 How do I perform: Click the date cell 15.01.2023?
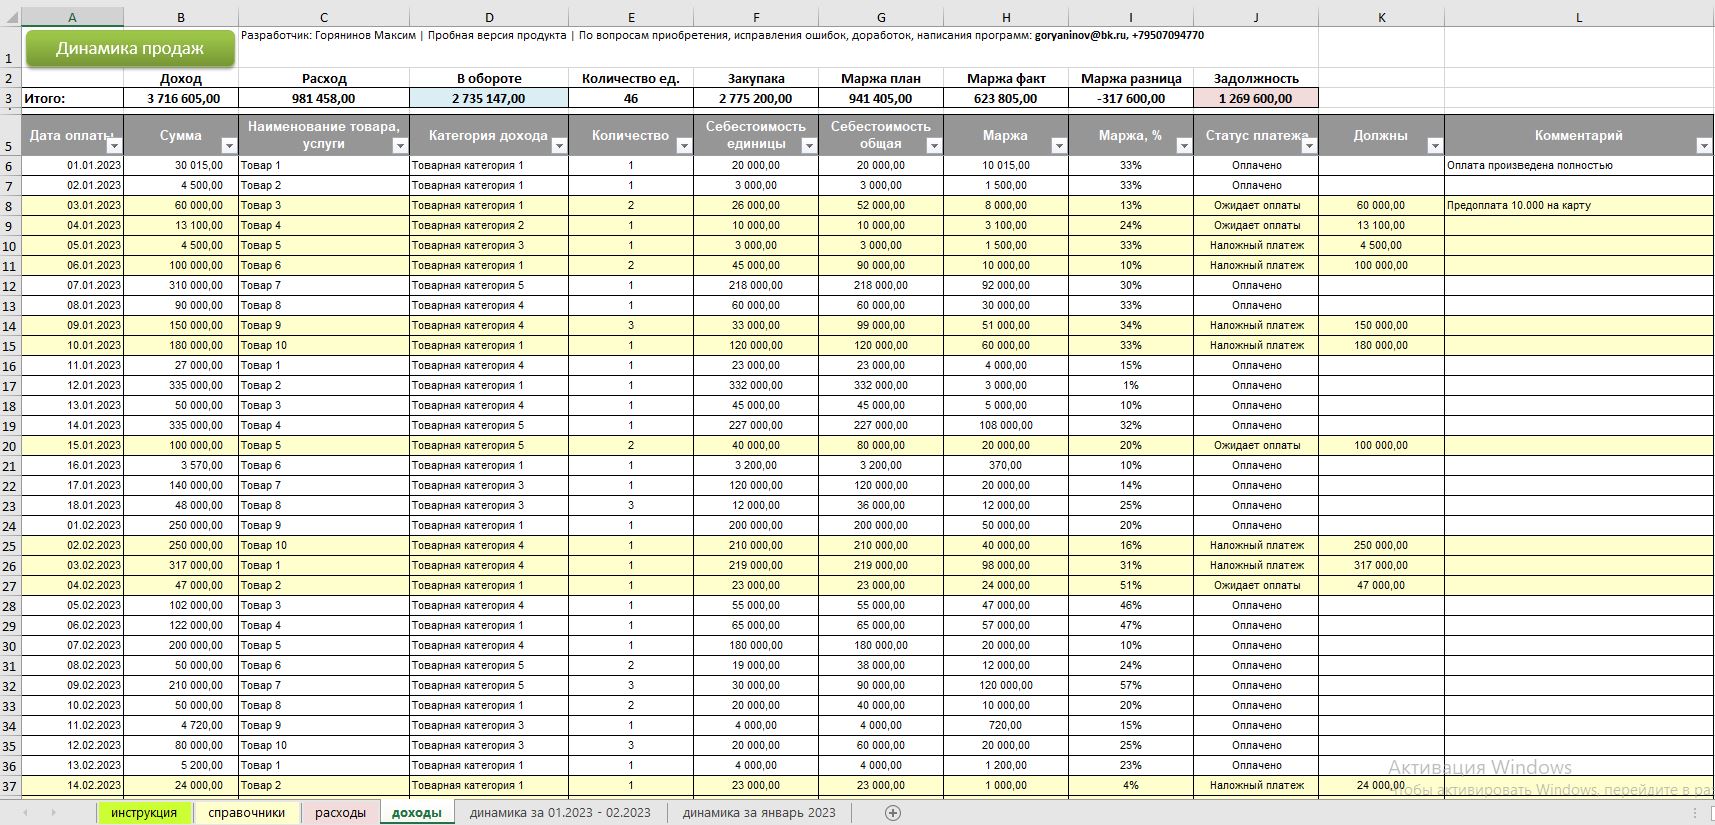coord(72,445)
